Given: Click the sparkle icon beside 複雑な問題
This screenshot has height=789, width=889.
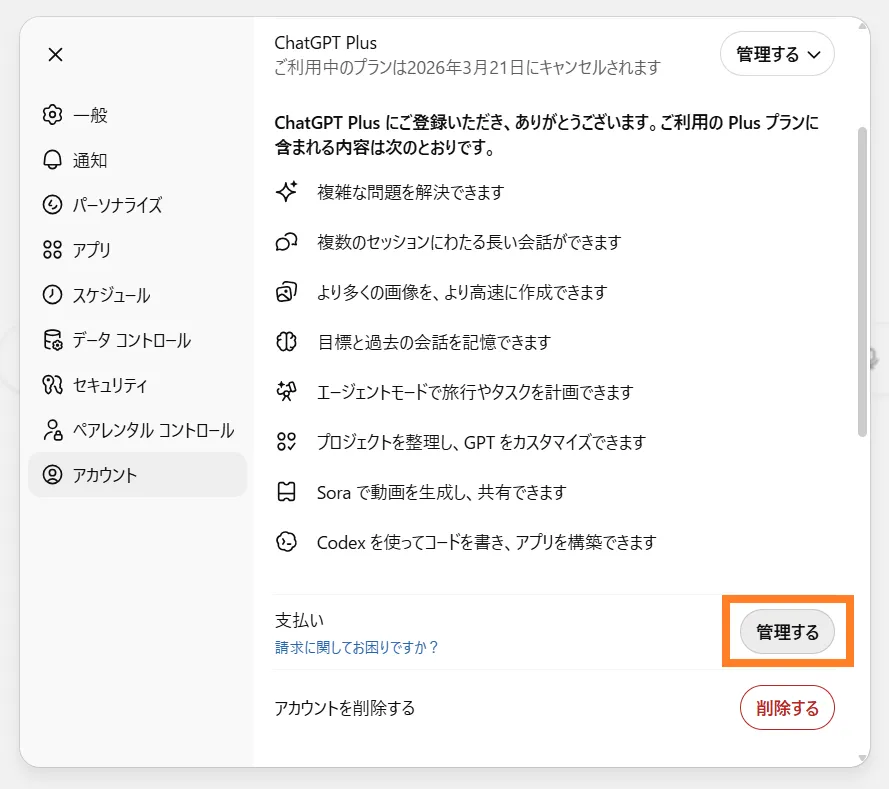Looking at the screenshot, I should 287,192.
